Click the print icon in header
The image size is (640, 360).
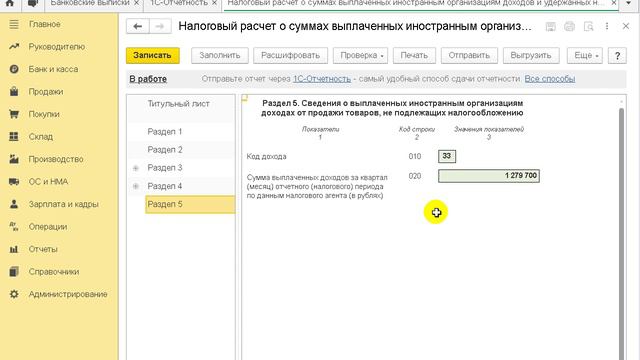click(x=569, y=27)
